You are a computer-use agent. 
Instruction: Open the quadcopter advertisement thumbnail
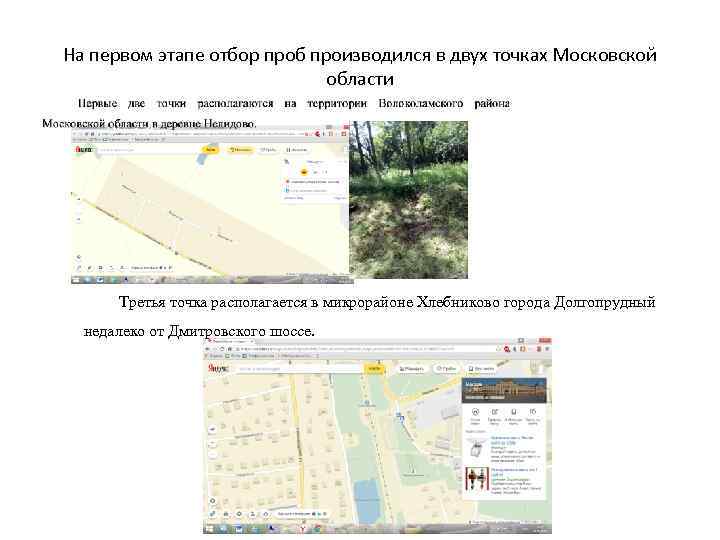(476, 447)
